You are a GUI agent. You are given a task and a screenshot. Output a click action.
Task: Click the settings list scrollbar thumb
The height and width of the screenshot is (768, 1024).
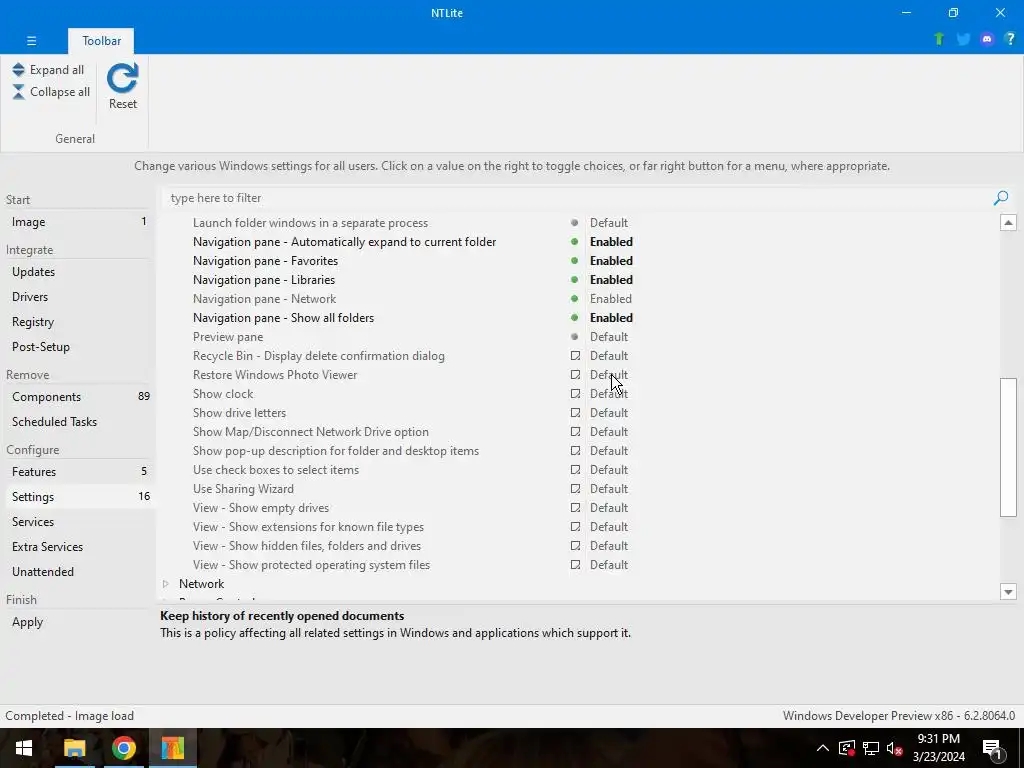tap(1008, 447)
